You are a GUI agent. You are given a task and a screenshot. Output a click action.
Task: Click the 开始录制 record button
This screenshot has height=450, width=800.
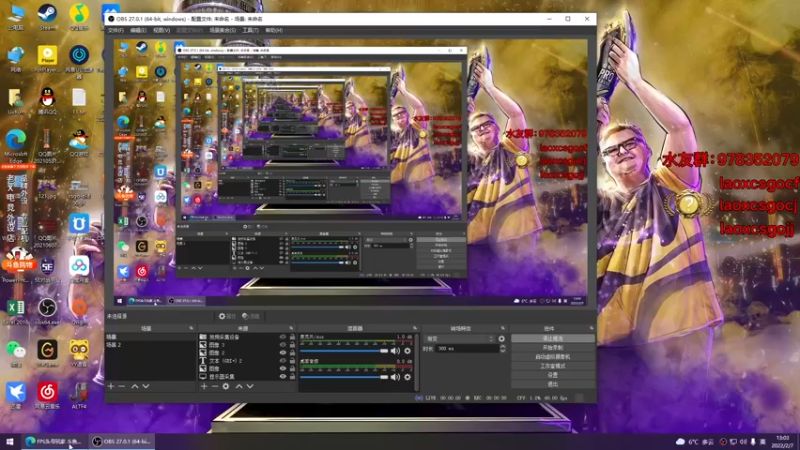[553, 347]
